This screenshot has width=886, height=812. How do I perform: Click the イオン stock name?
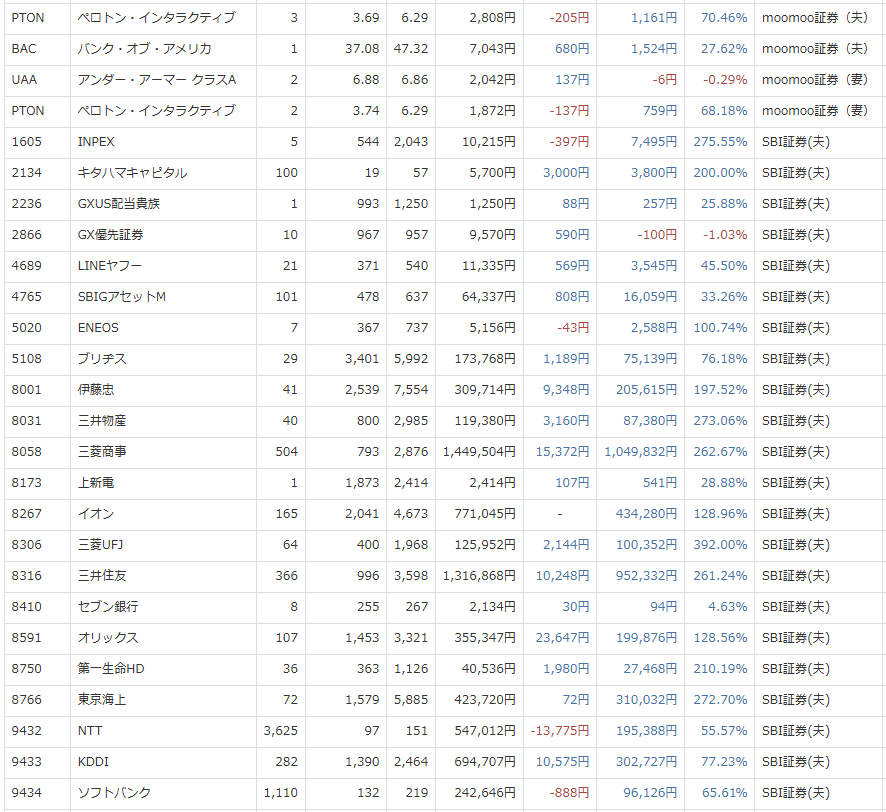[96, 514]
